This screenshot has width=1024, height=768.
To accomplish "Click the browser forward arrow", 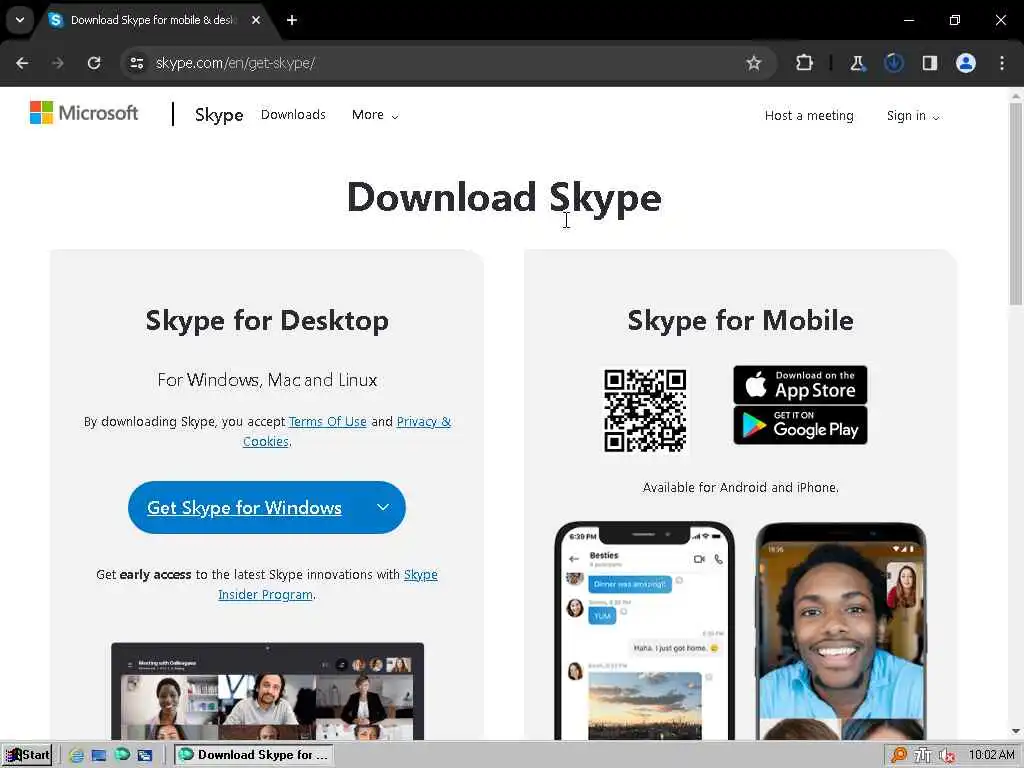I will tap(58, 63).
